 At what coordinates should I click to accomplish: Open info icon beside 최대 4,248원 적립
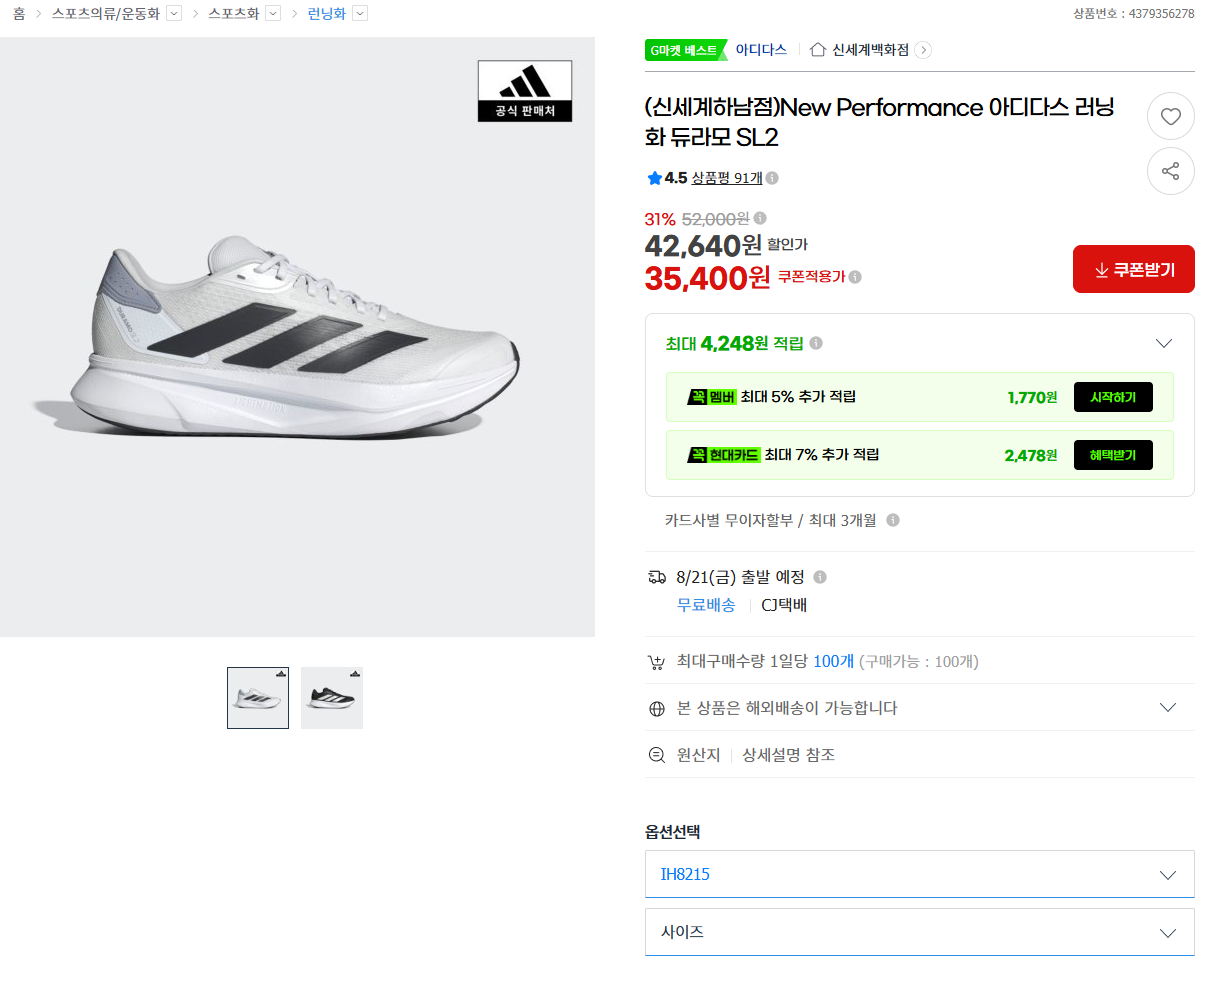(816, 343)
